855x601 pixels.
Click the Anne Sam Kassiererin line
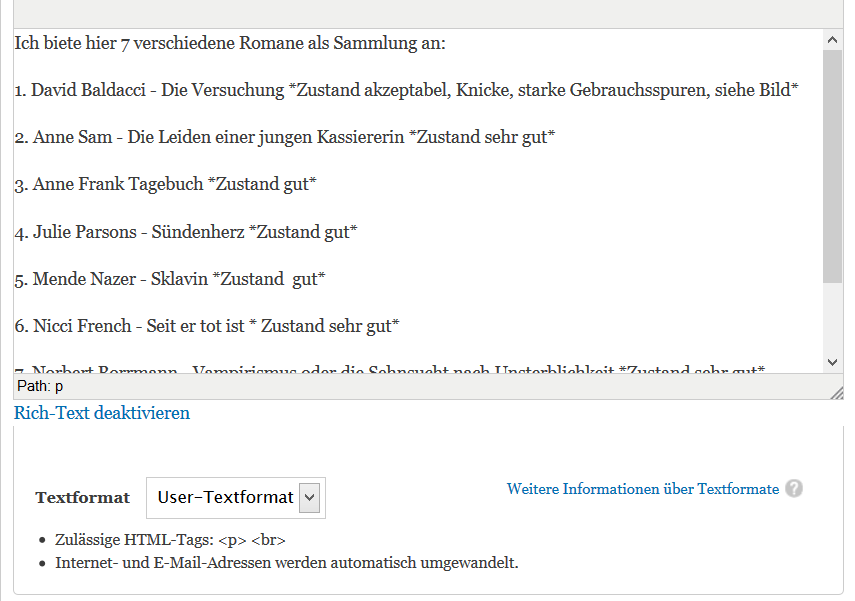coord(284,137)
